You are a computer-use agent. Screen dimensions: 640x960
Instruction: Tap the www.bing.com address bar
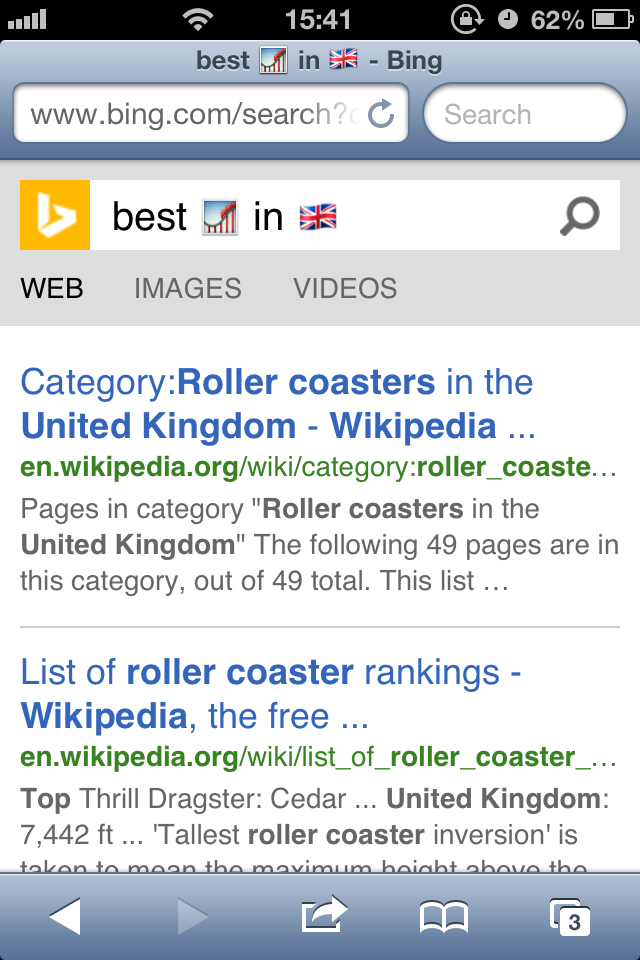click(x=195, y=115)
